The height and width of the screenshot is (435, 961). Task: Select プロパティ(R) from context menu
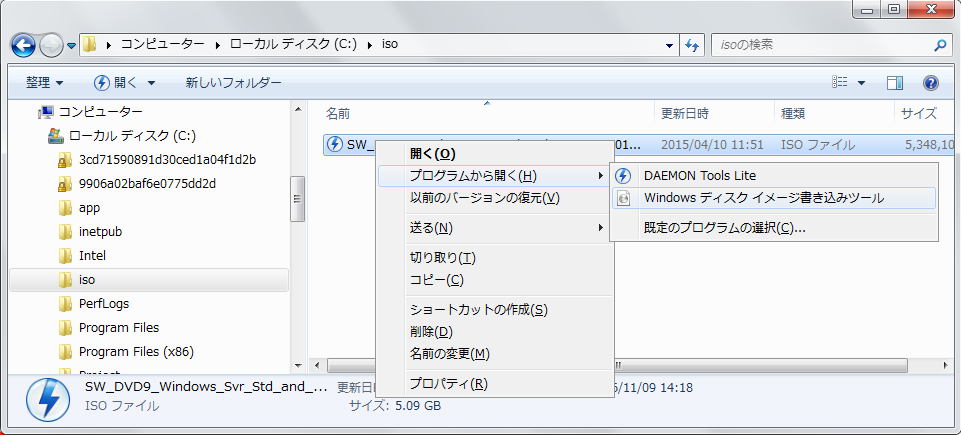[x=448, y=384]
